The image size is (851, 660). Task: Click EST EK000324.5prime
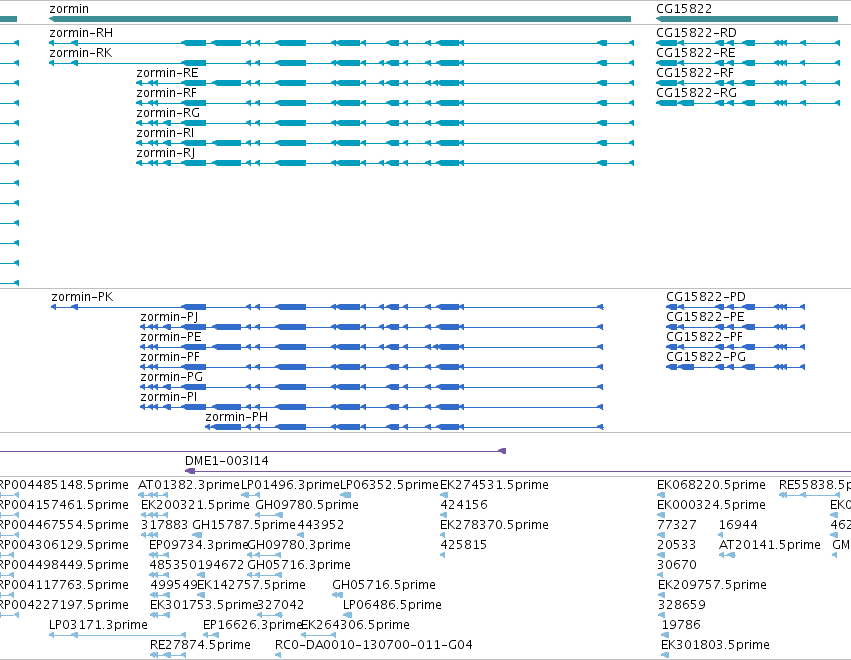point(712,505)
